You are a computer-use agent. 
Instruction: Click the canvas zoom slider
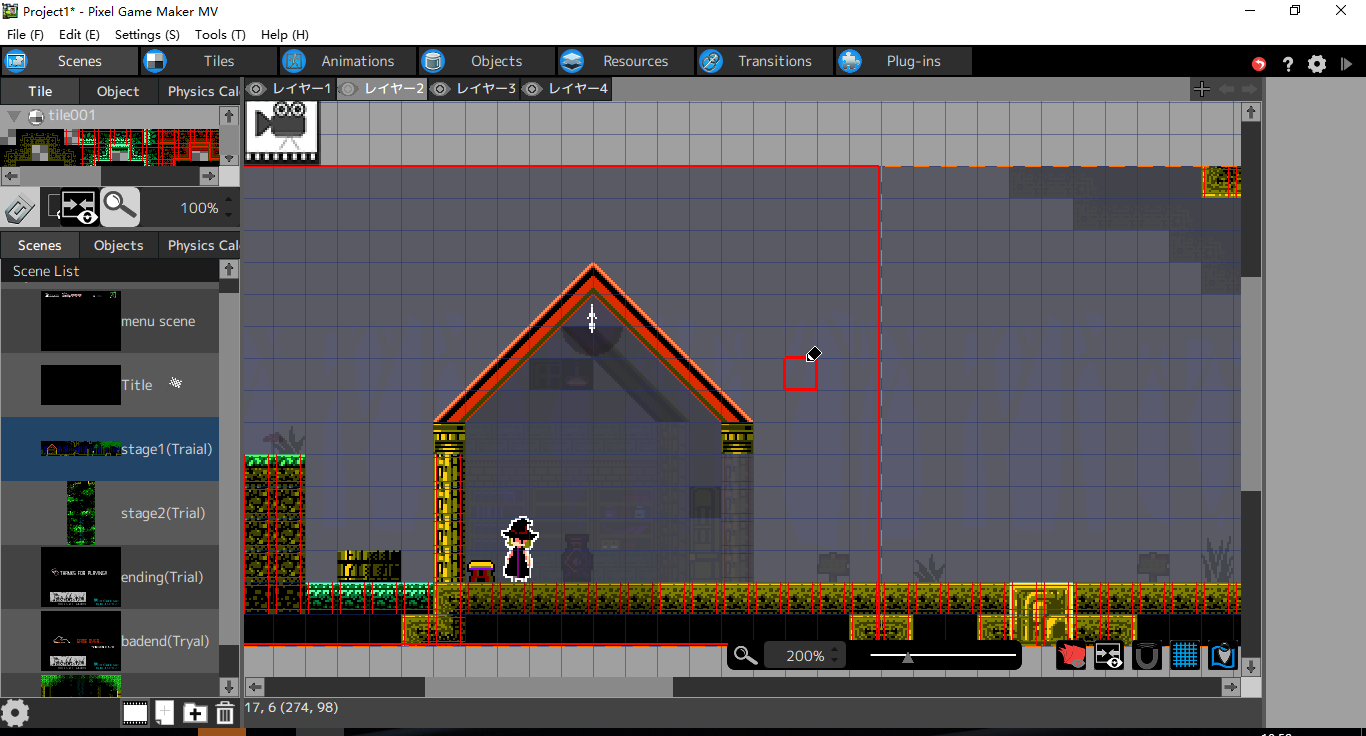pyautogui.click(x=943, y=656)
